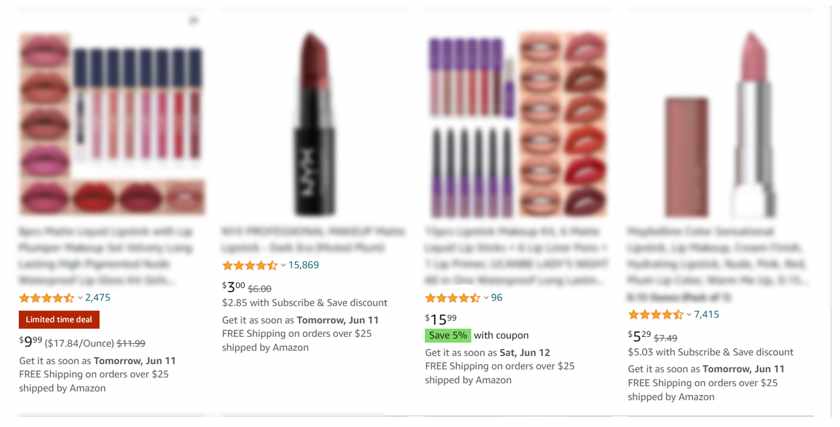This screenshot has width=840, height=427.
Task: Open the purple-capped lipstick kit image
Action: [517, 124]
